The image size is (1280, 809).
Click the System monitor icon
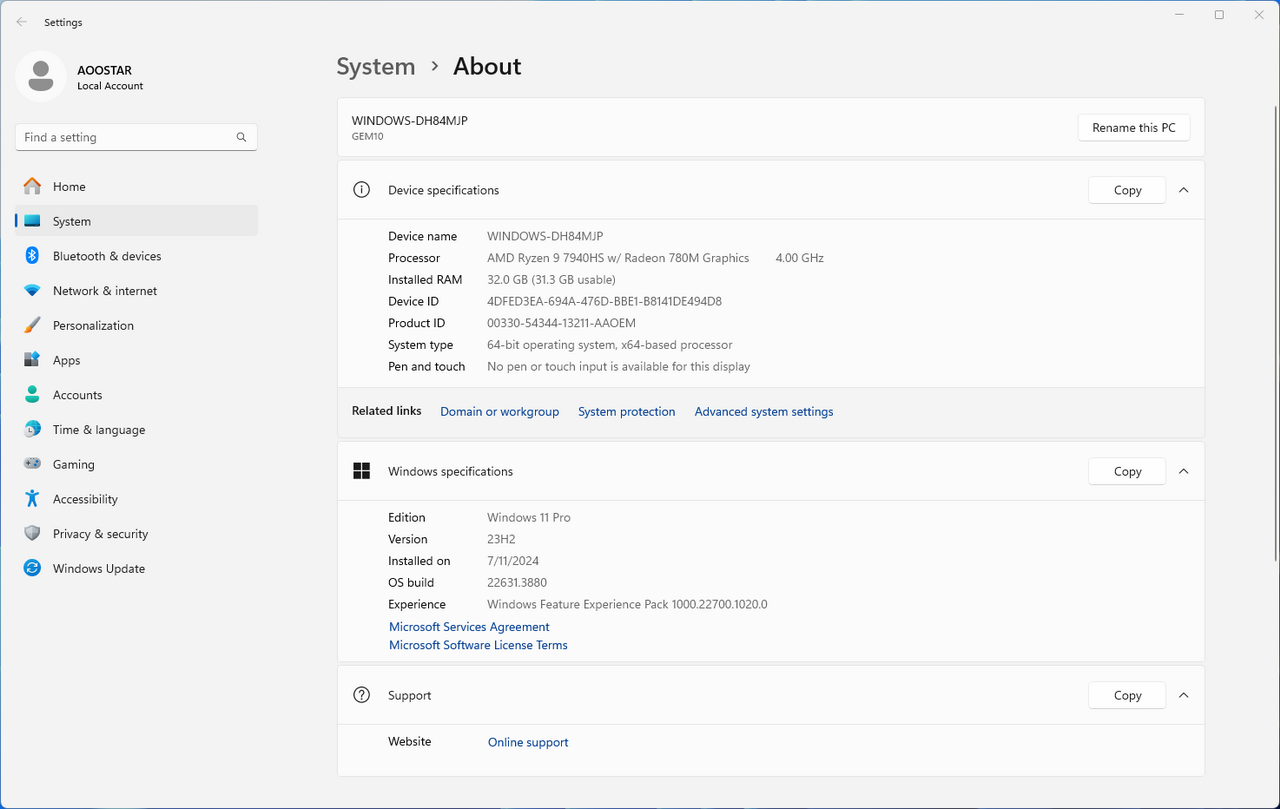point(33,221)
